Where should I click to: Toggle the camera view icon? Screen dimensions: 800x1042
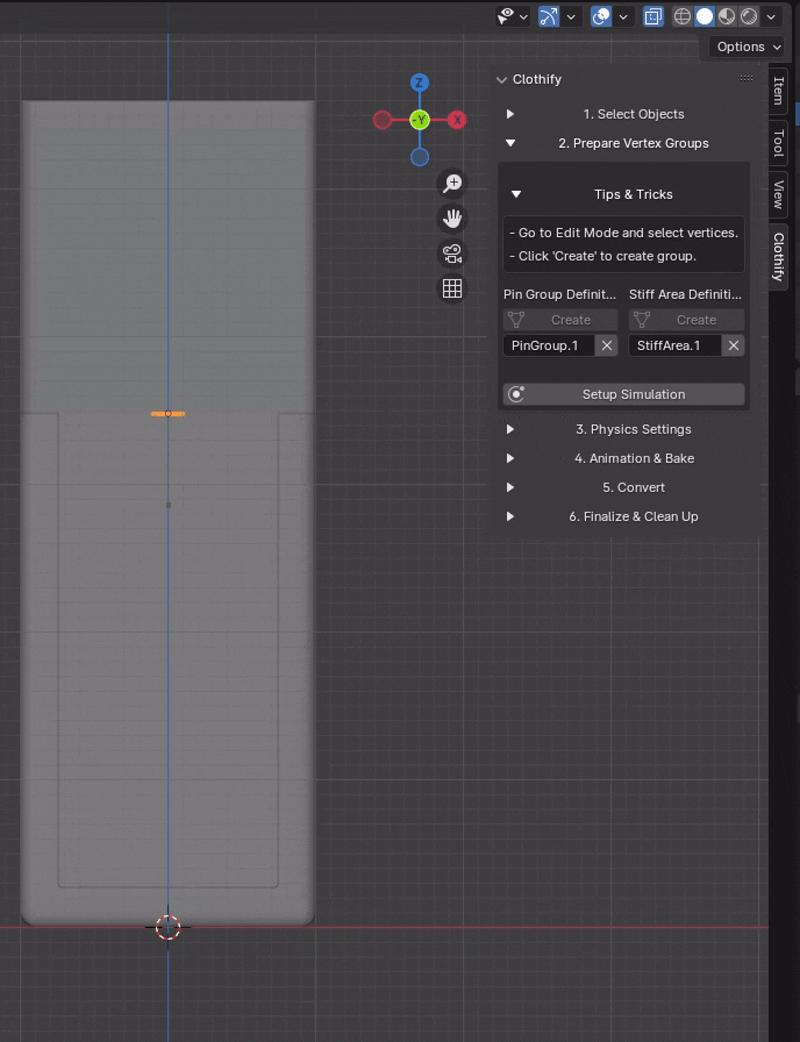(x=452, y=254)
